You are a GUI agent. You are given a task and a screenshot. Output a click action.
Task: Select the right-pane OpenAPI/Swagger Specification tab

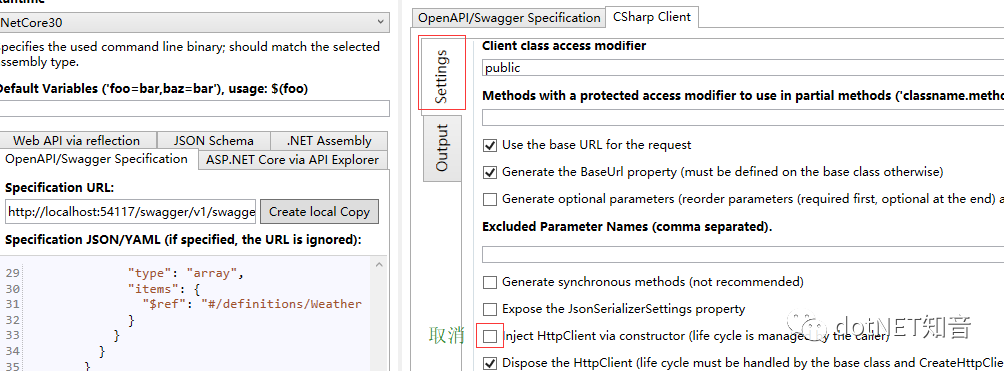point(509,17)
